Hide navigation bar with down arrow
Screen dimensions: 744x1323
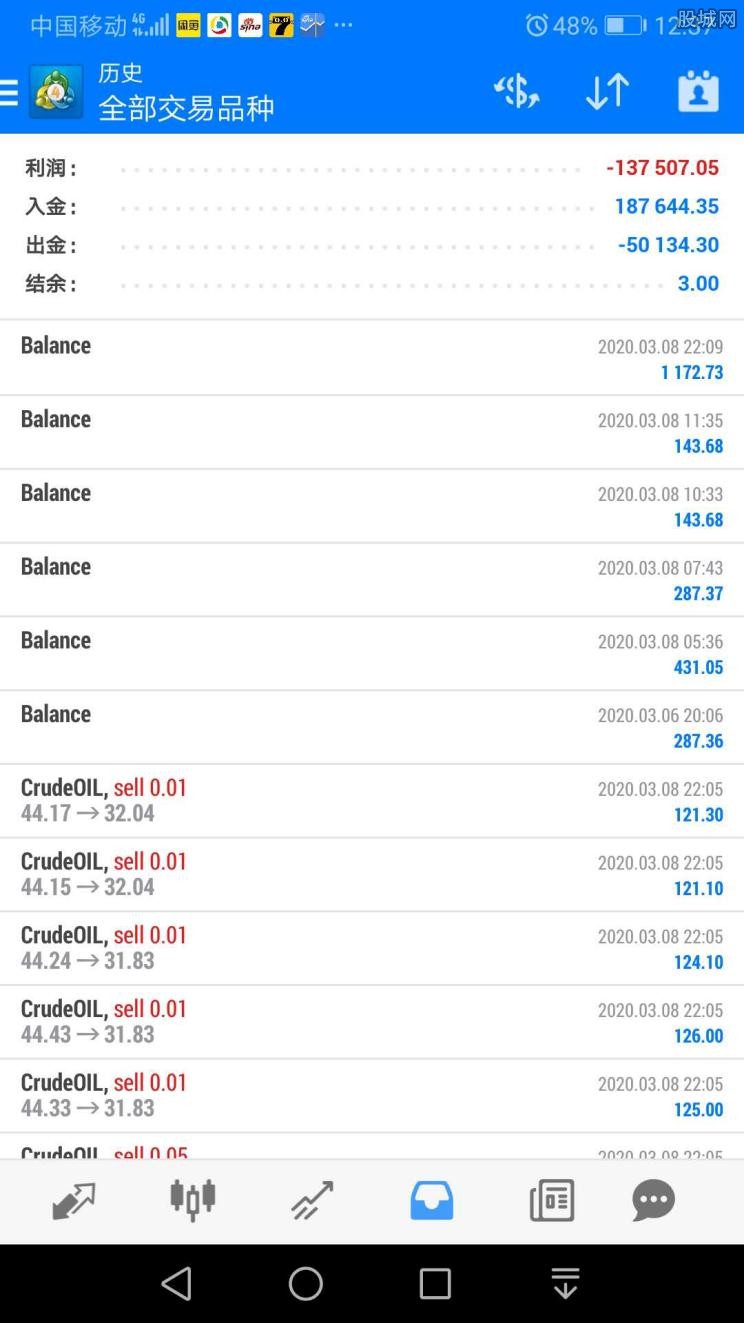tap(565, 1284)
